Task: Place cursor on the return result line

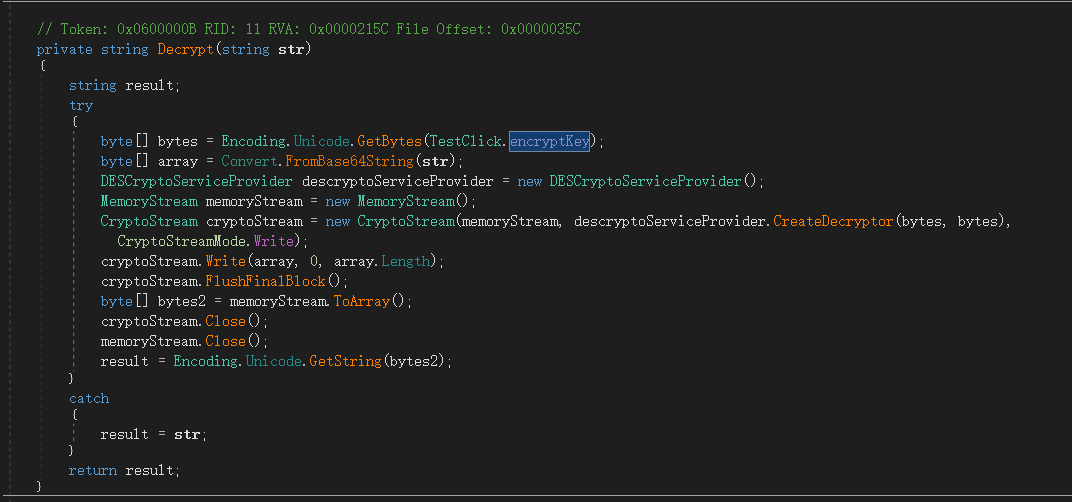Action: (124, 470)
